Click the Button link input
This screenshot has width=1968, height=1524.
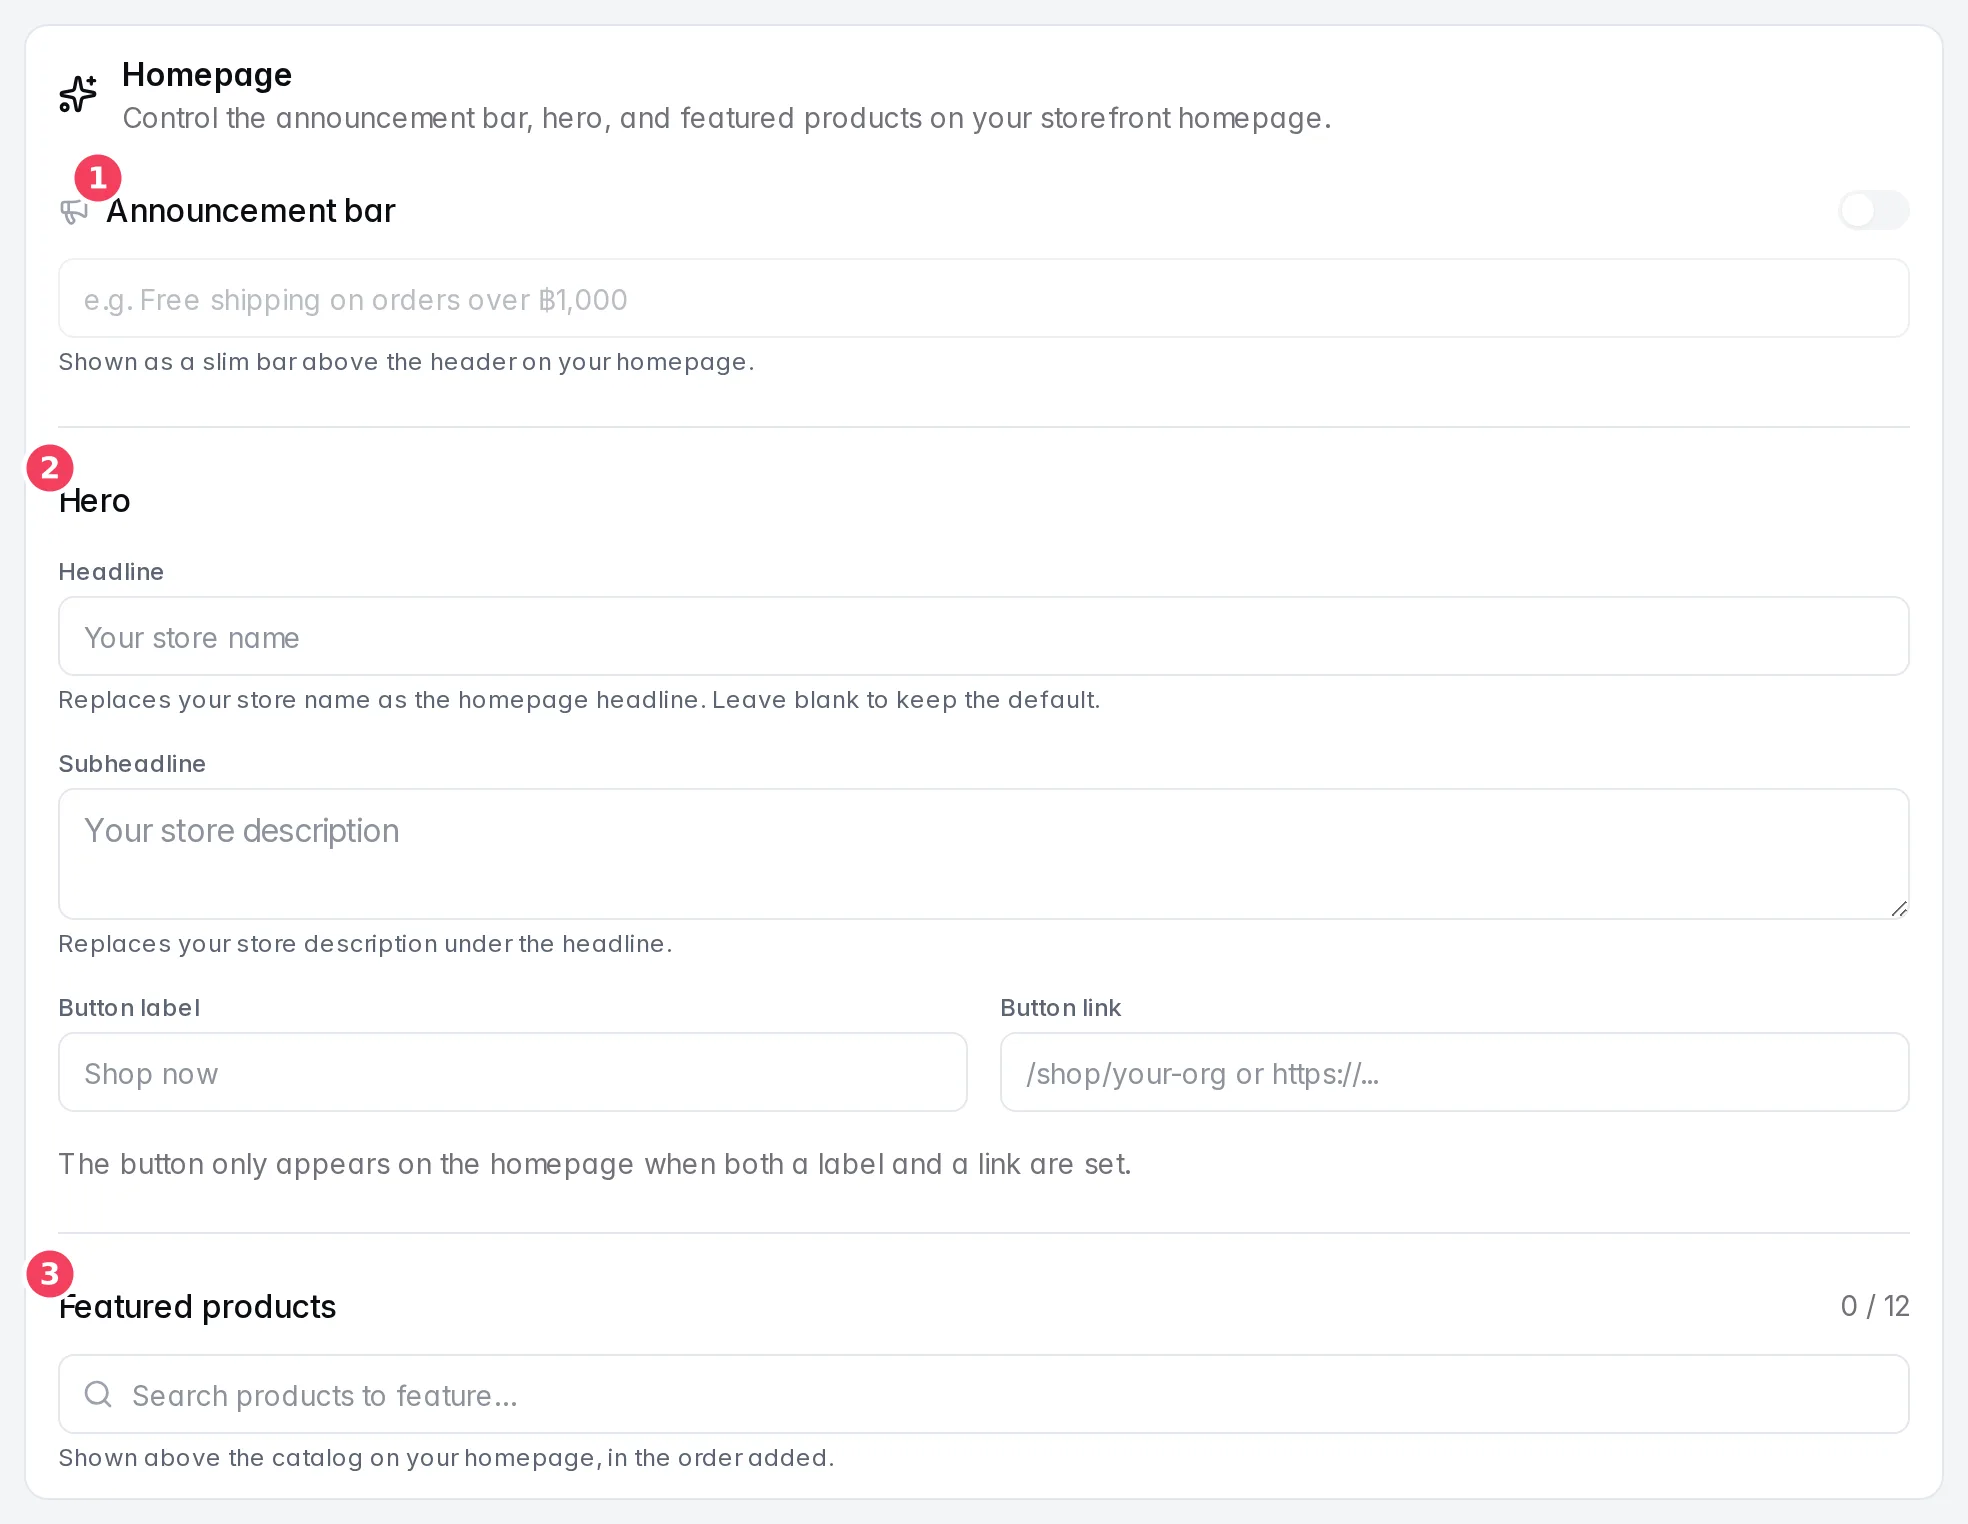click(x=1455, y=1072)
